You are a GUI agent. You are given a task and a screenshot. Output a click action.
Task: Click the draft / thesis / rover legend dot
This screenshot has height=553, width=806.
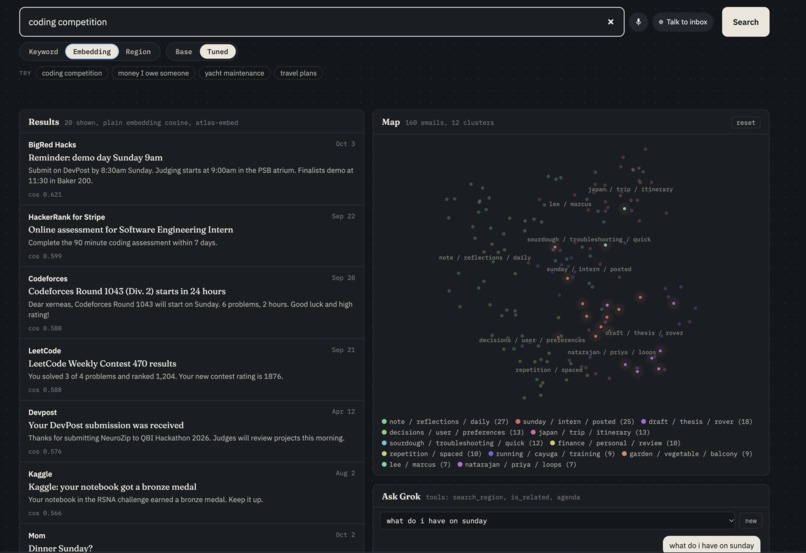643,421
